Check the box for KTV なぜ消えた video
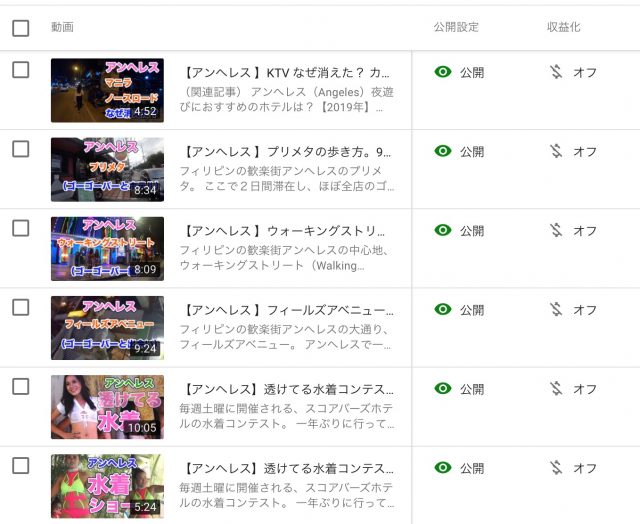The height and width of the screenshot is (524, 640). pyautogui.click(x=20, y=70)
